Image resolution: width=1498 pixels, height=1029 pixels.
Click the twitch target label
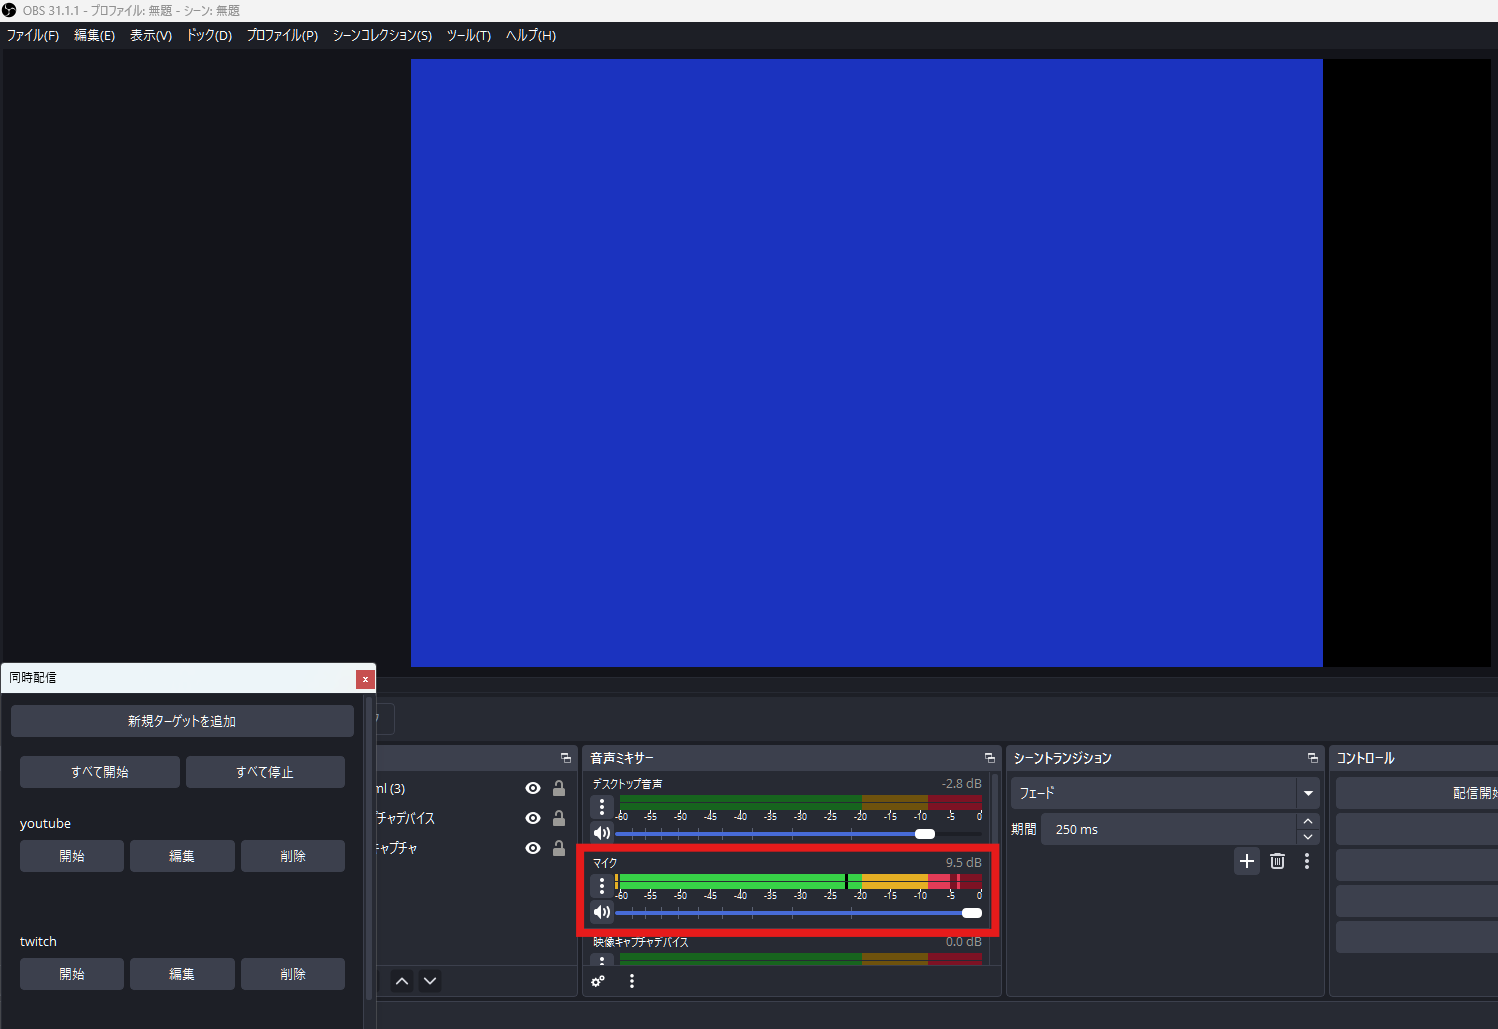pyautogui.click(x=38, y=942)
